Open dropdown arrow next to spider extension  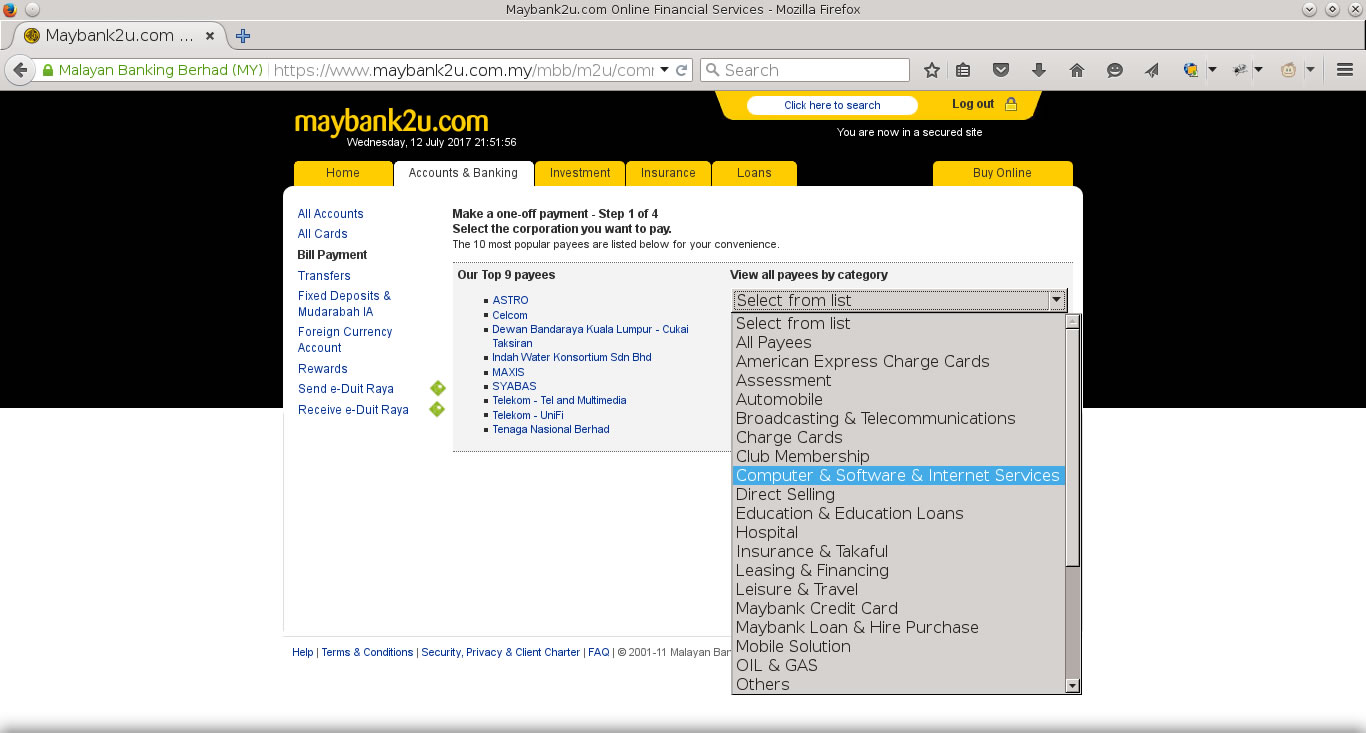point(1258,70)
